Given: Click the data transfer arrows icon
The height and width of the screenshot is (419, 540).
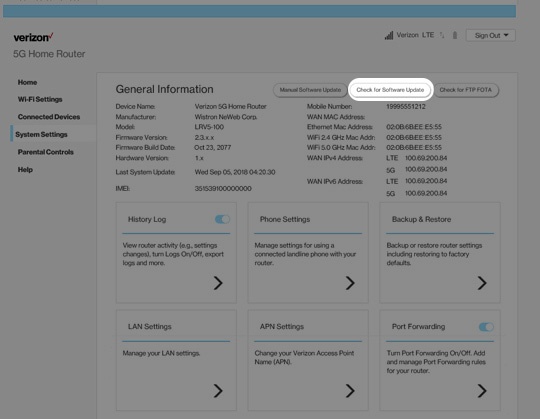Looking at the screenshot, I should [442, 35].
